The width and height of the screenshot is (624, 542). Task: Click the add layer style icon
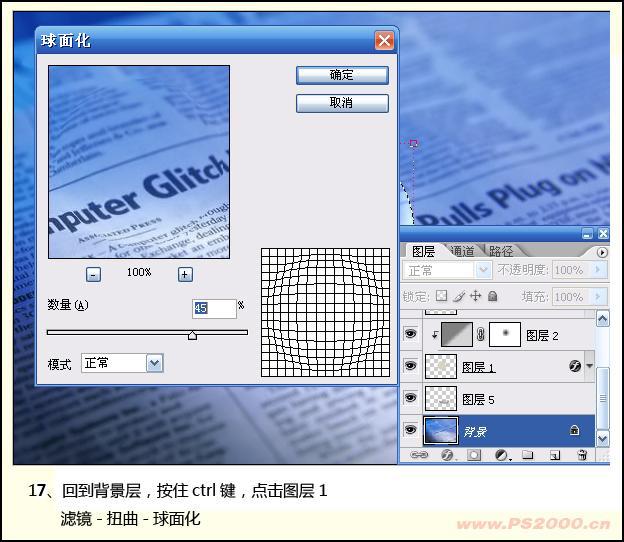click(x=447, y=454)
